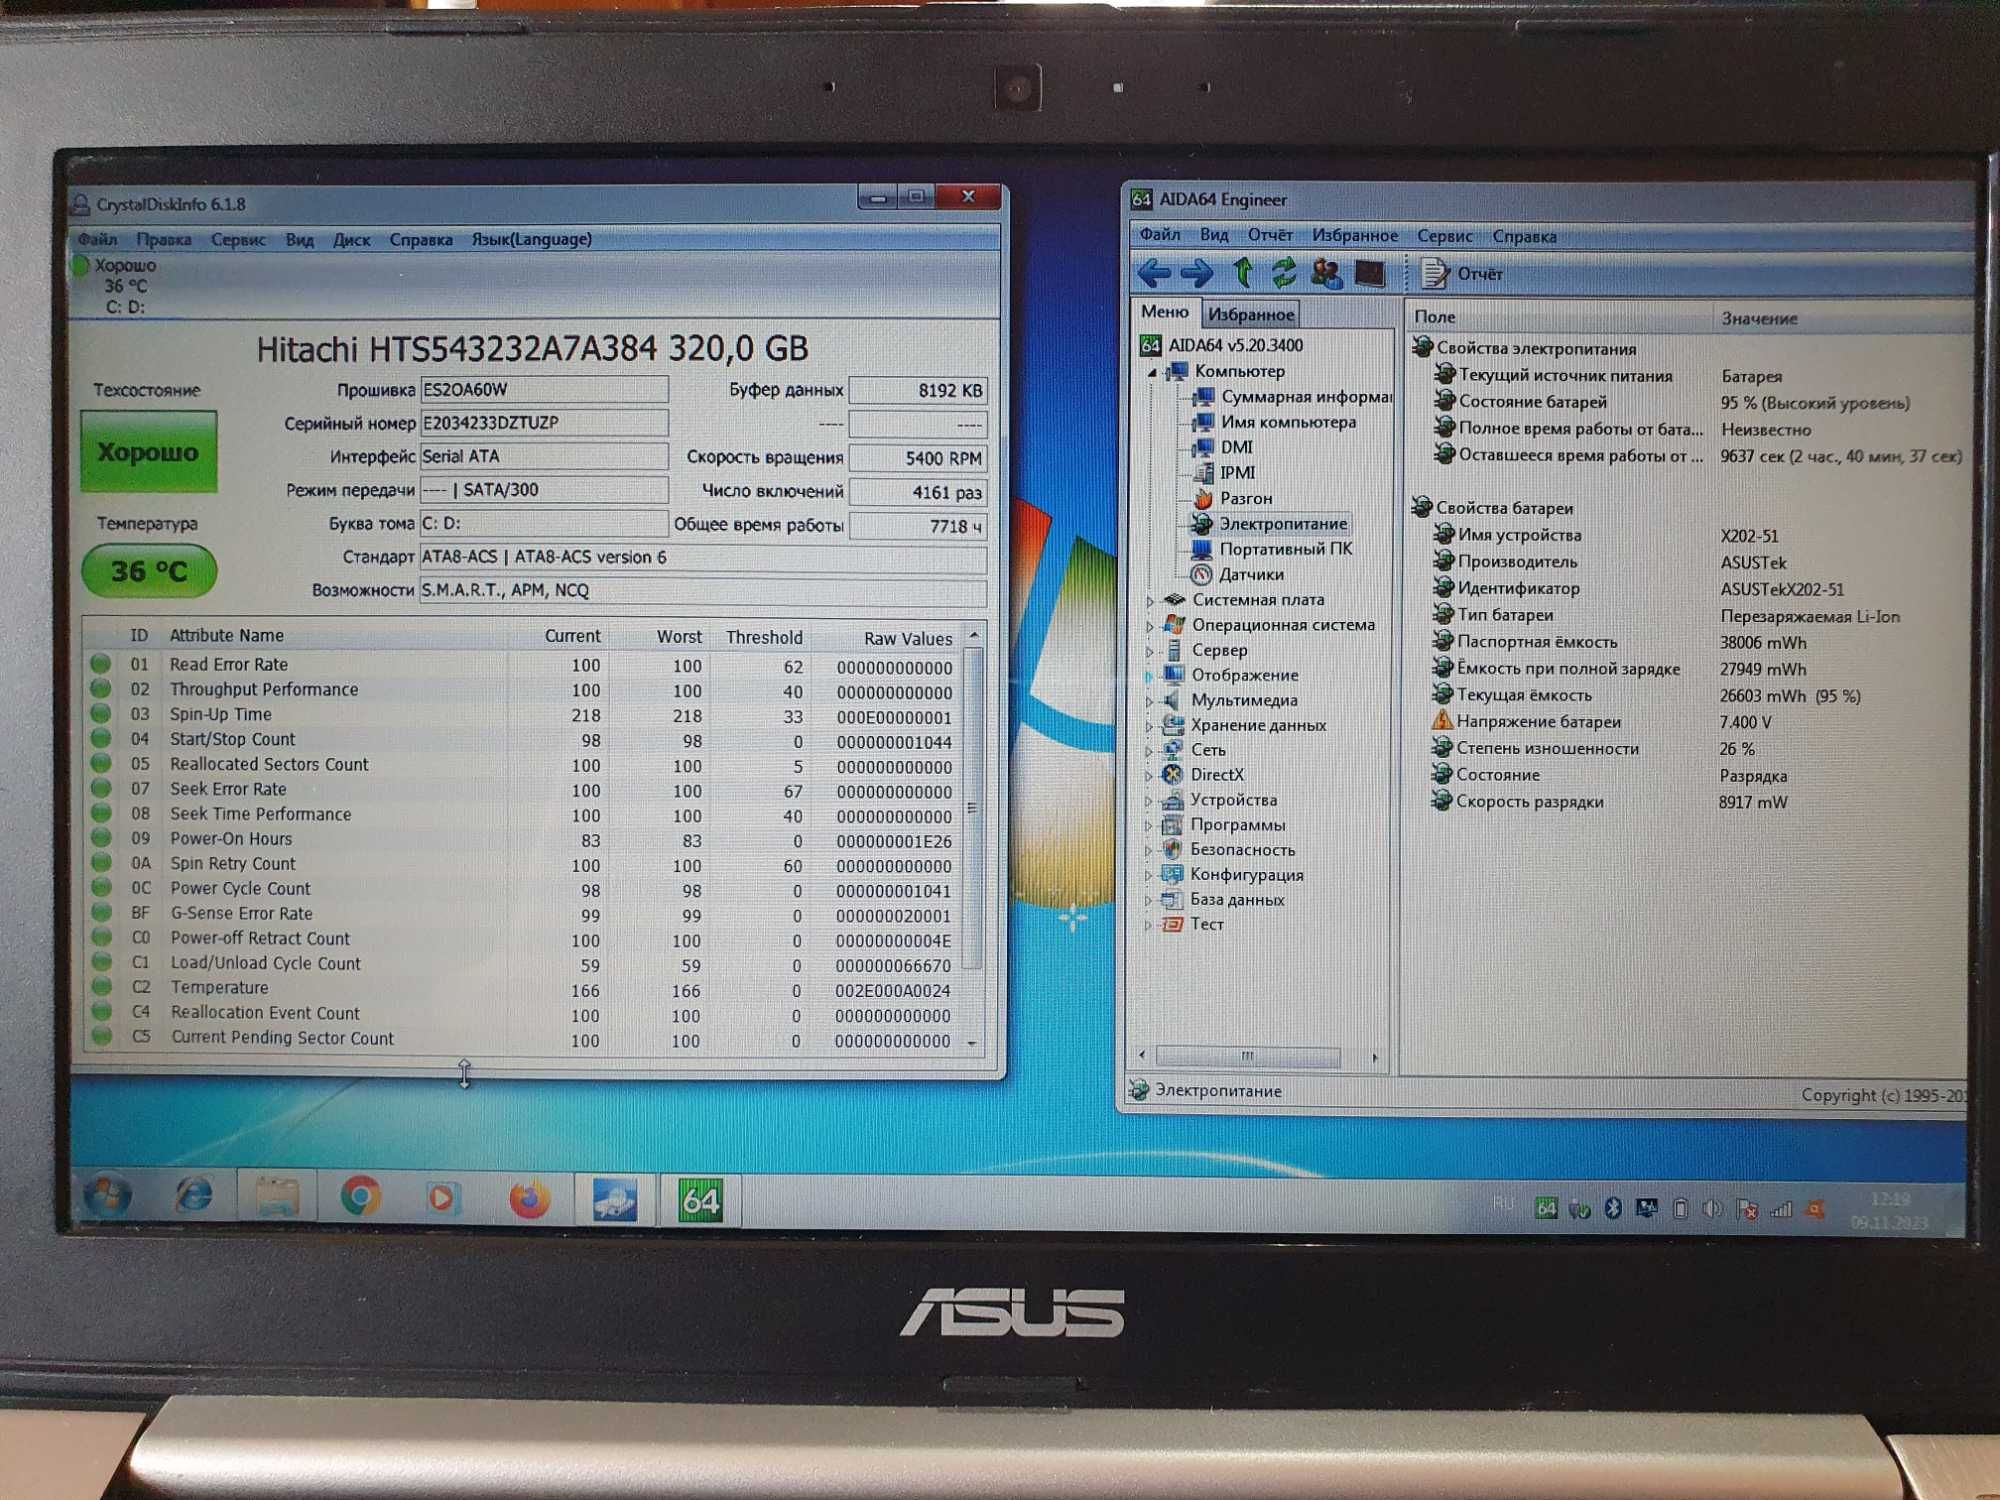The image size is (2000, 1500).
Task: Expand the Безопасность tree node
Action: [1150, 850]
